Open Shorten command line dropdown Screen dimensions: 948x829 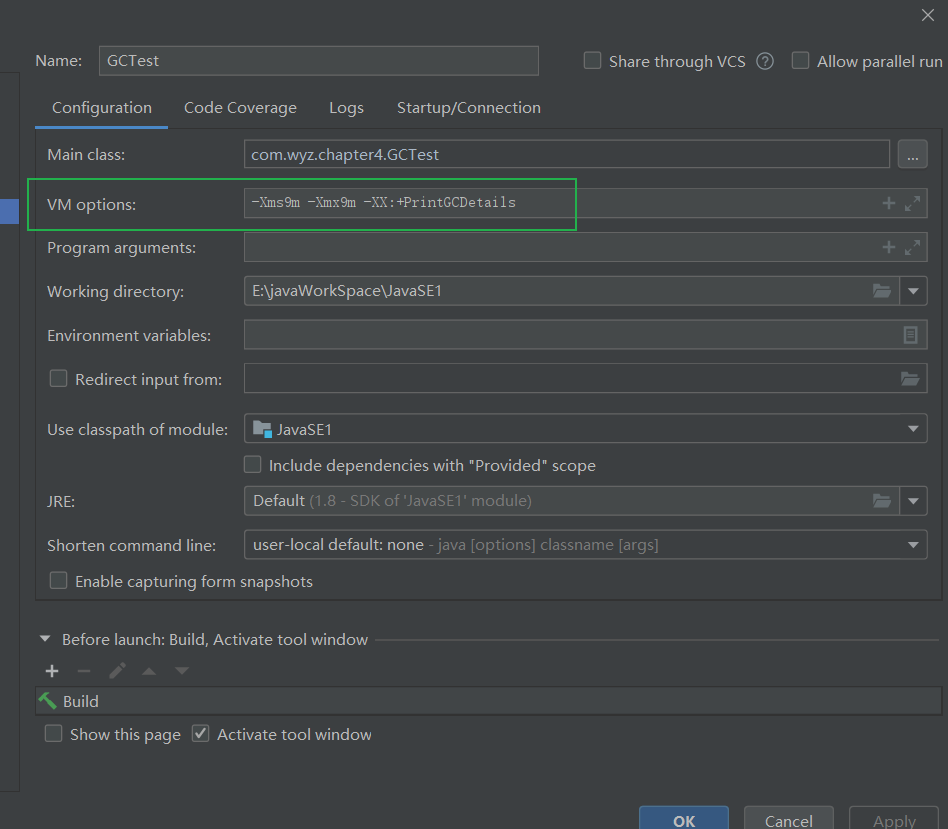pos(912,545)
